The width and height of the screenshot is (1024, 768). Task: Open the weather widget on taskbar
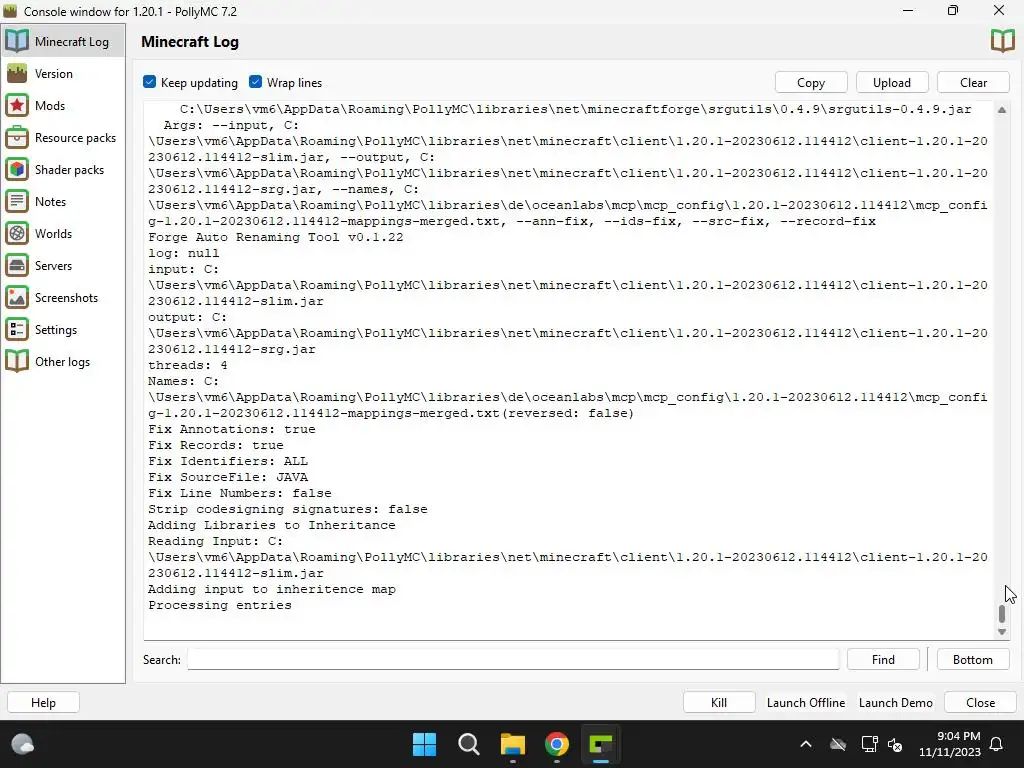coord(23,744)
